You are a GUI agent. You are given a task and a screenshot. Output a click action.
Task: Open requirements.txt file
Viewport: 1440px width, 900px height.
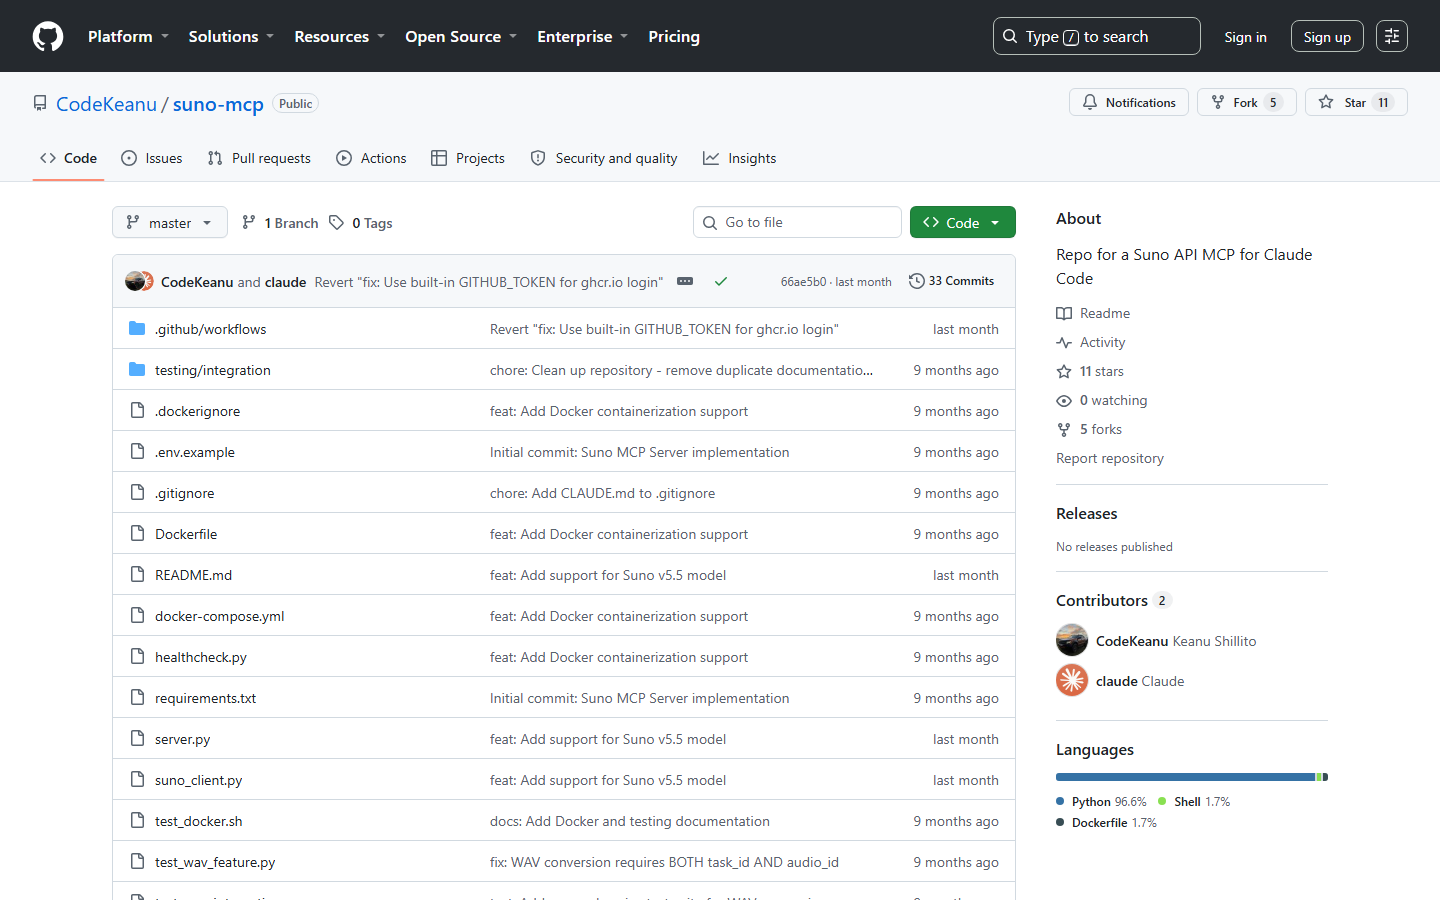205,698
